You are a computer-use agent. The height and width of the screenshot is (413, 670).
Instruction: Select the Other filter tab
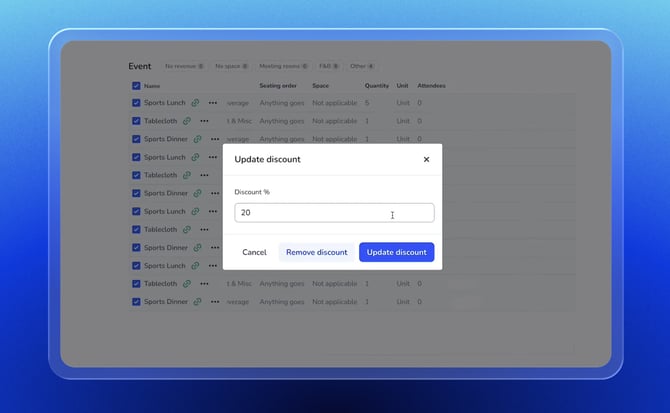[x=362, y=66]
